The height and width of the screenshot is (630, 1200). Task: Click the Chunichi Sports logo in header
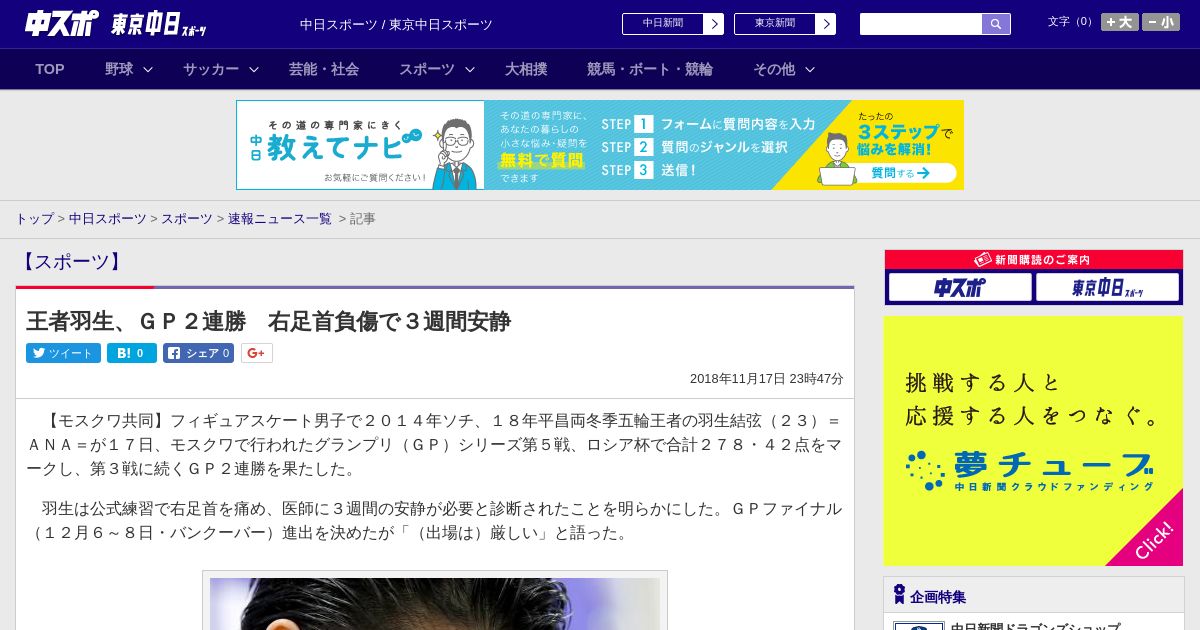[x=61, y=23]
